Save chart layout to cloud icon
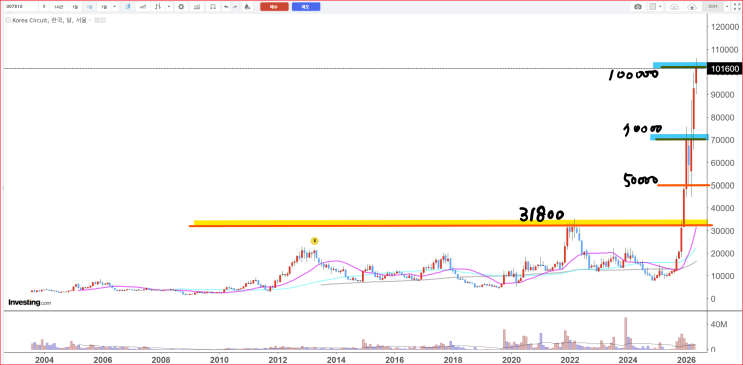The height and width of the screenshot is (365, 743). (x=692, y=7)
